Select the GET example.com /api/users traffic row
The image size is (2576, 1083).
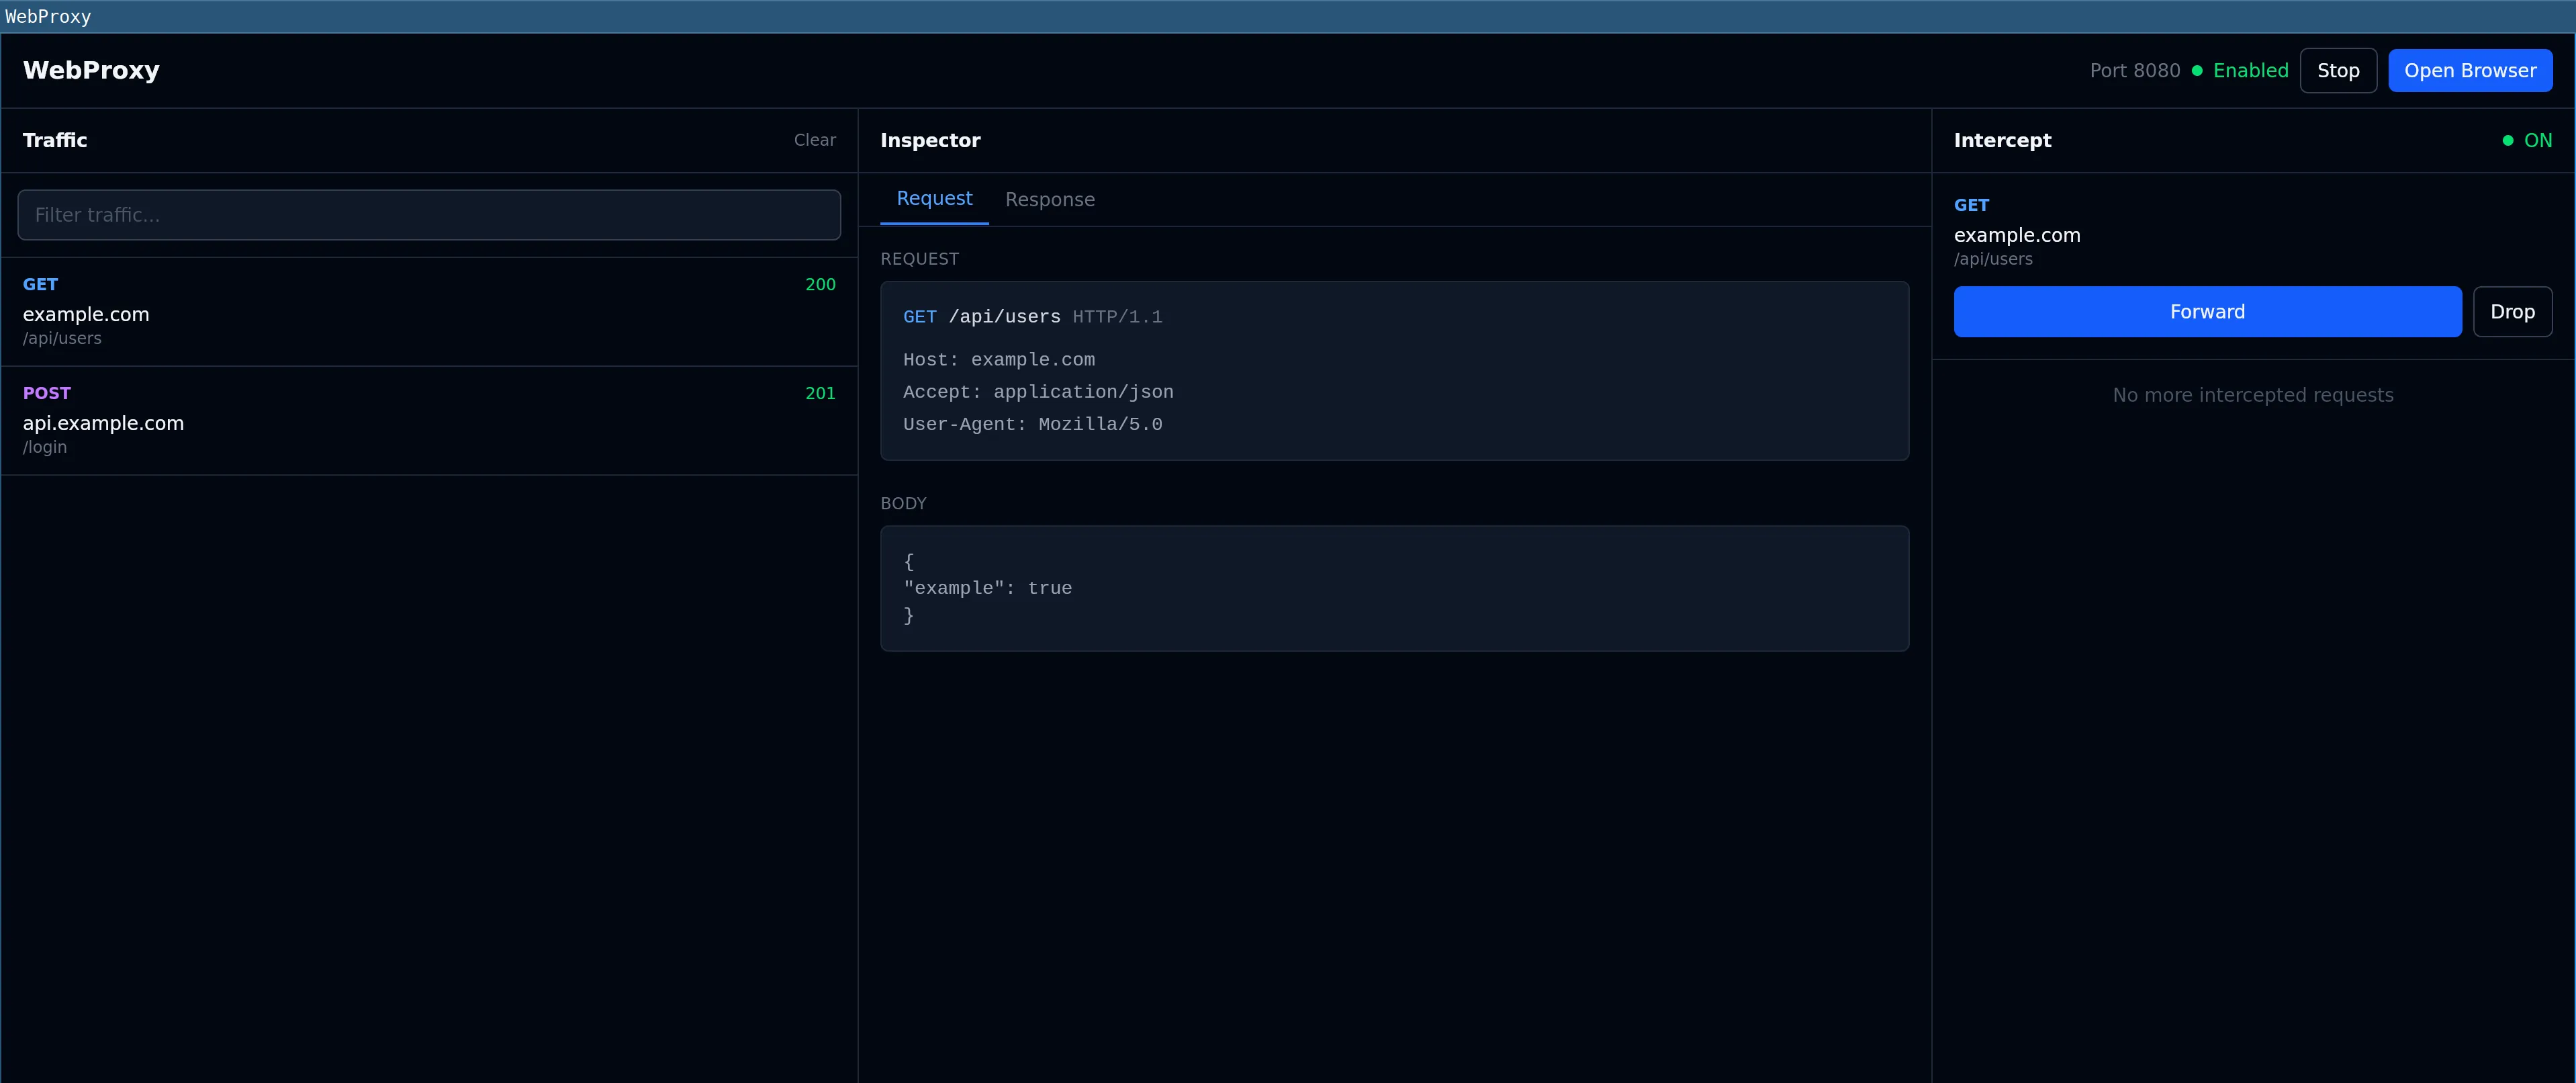429,312
